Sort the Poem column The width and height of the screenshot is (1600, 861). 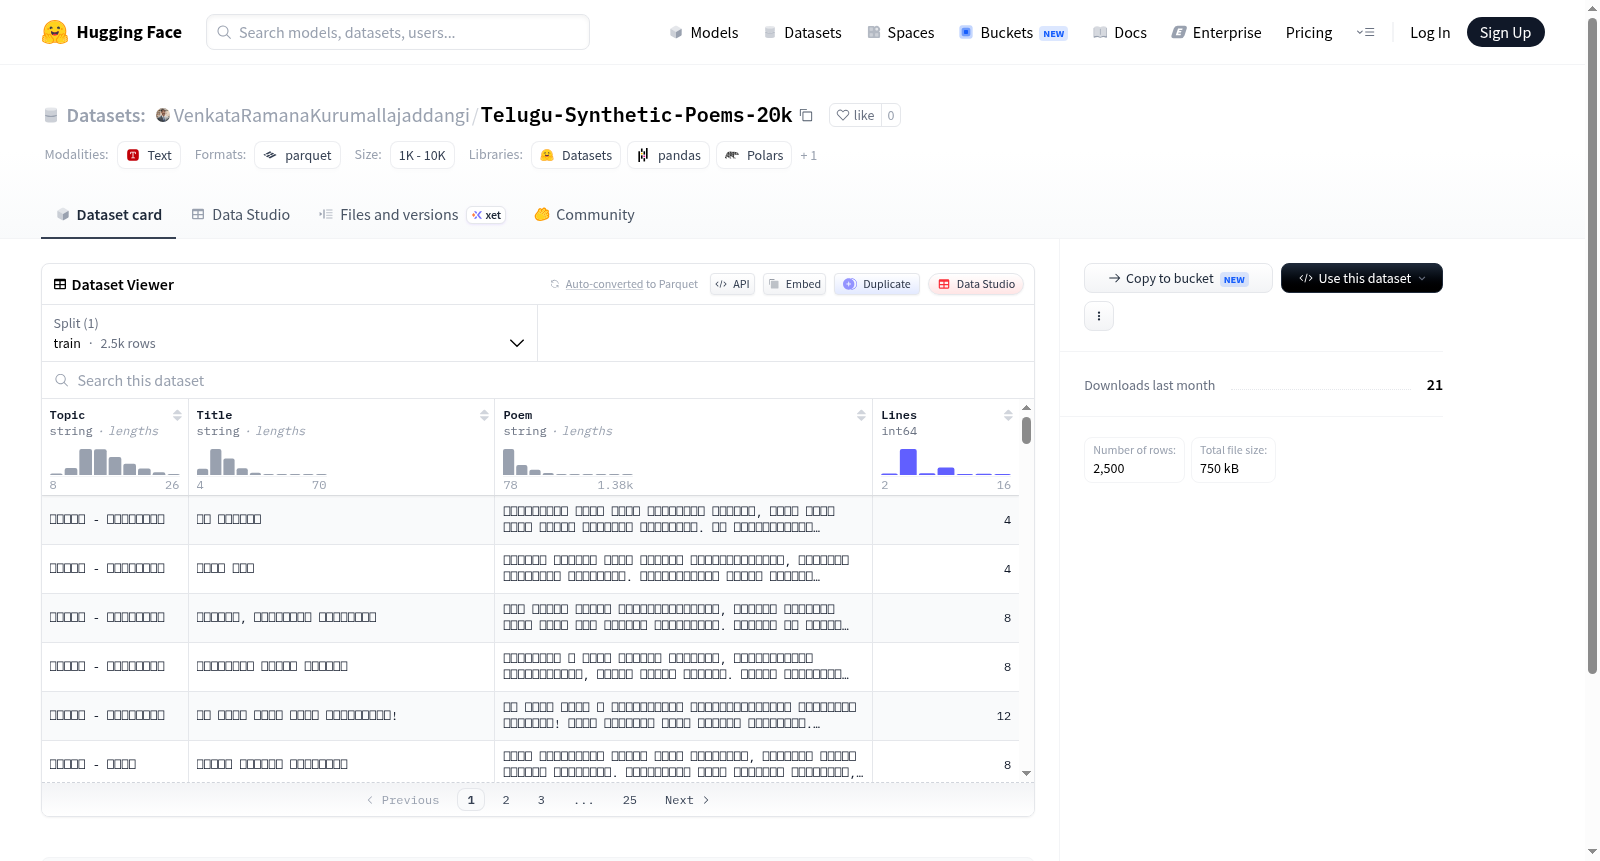click(861, 415)
